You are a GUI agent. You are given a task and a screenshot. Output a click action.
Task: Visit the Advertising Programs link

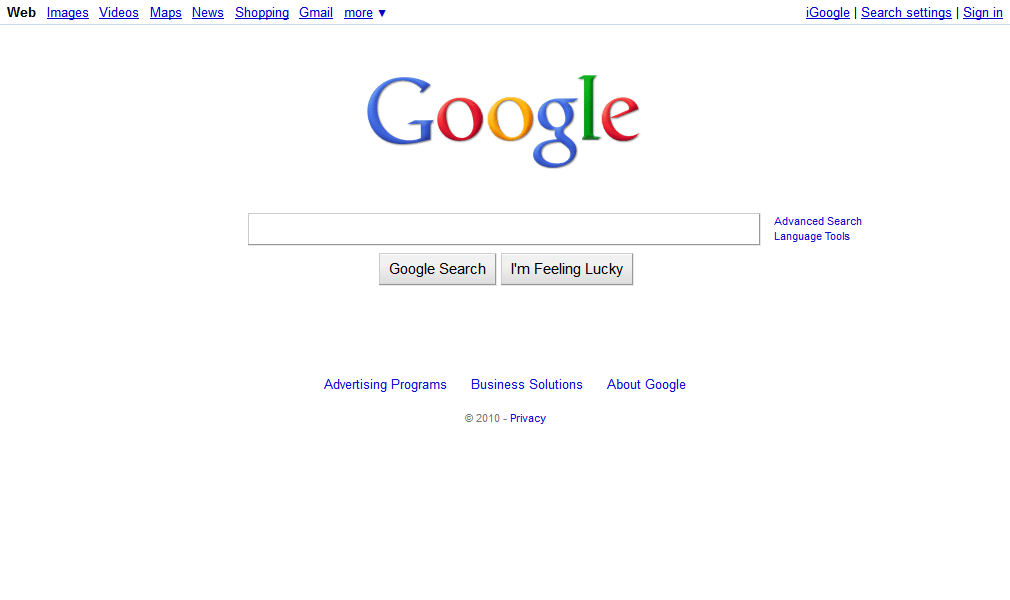385,385
